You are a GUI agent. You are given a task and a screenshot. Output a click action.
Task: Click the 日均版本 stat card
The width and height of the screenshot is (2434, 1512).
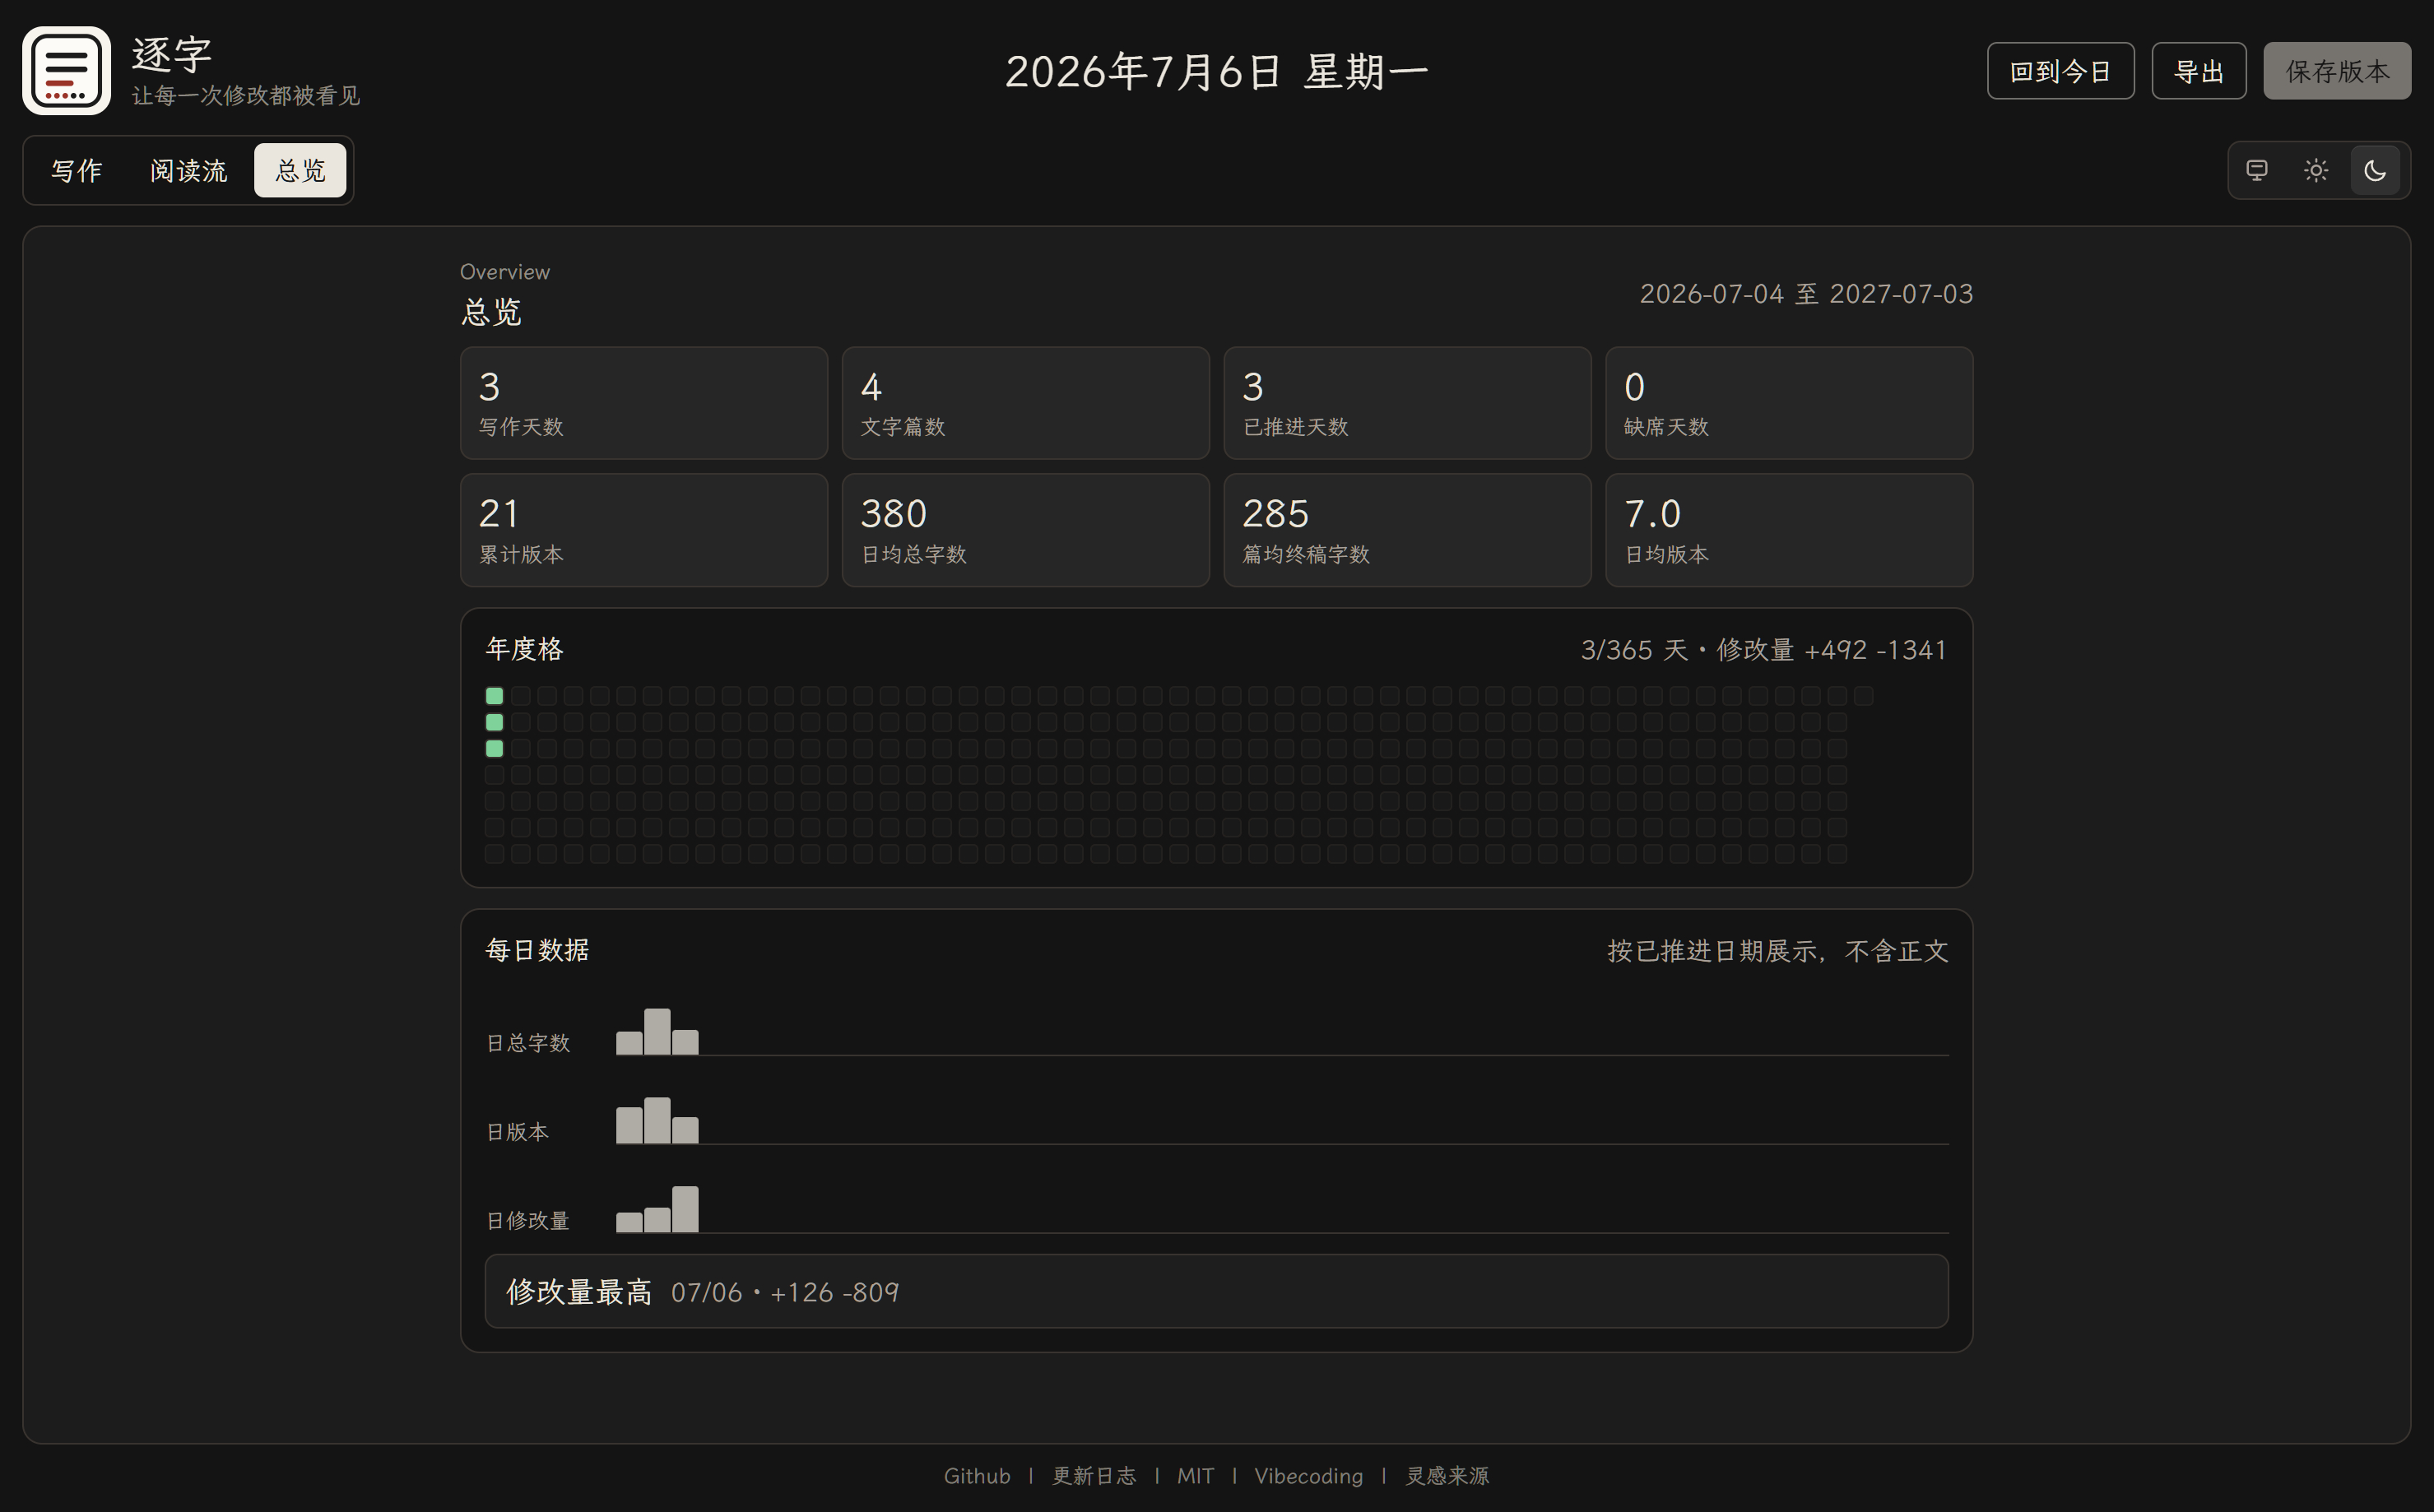1789,530
